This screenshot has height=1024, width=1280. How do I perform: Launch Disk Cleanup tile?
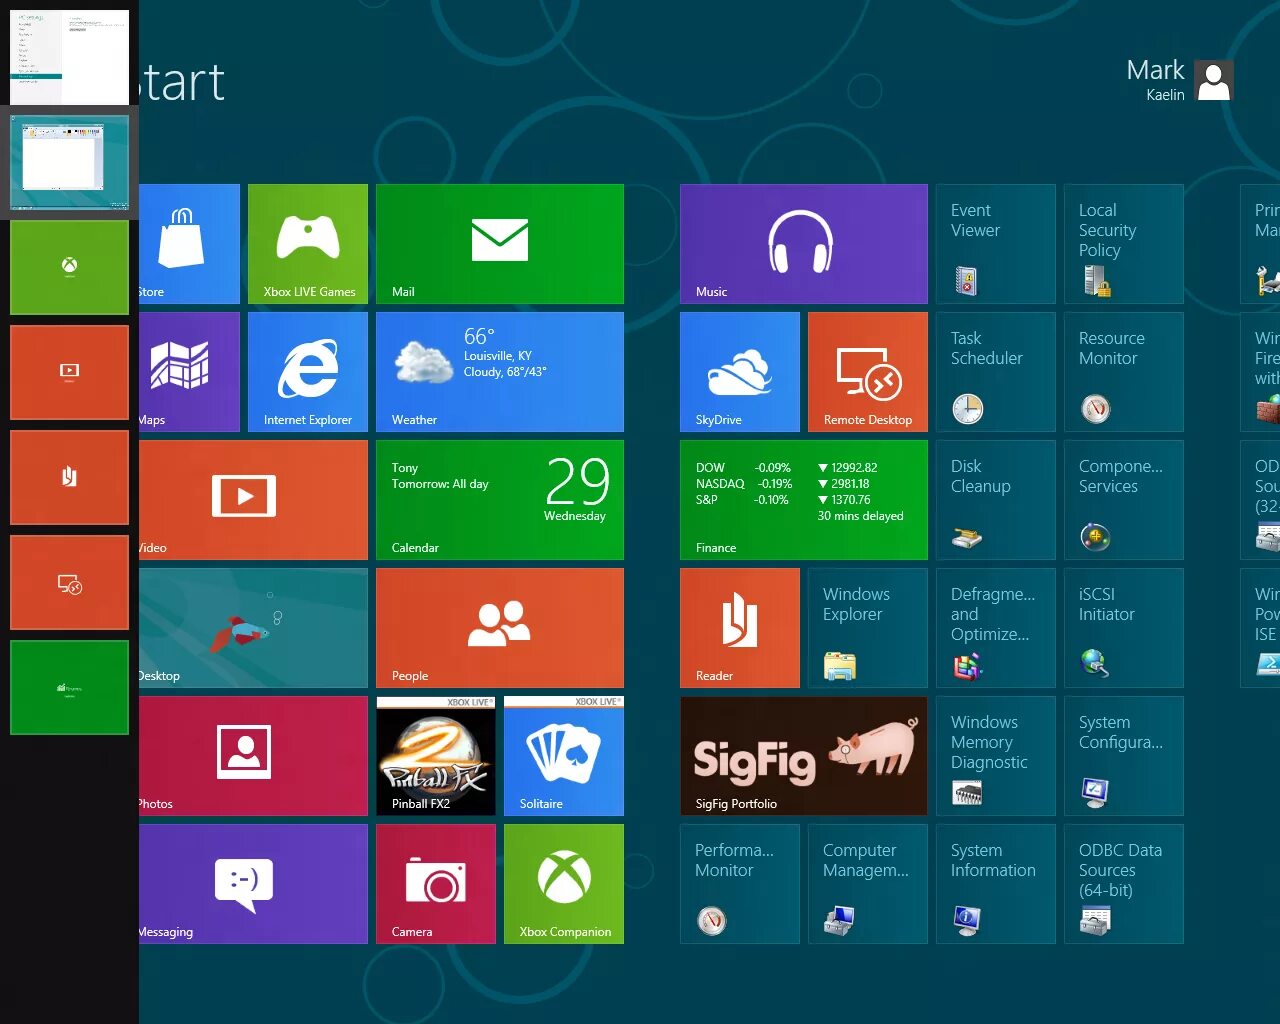coord(996,500)
